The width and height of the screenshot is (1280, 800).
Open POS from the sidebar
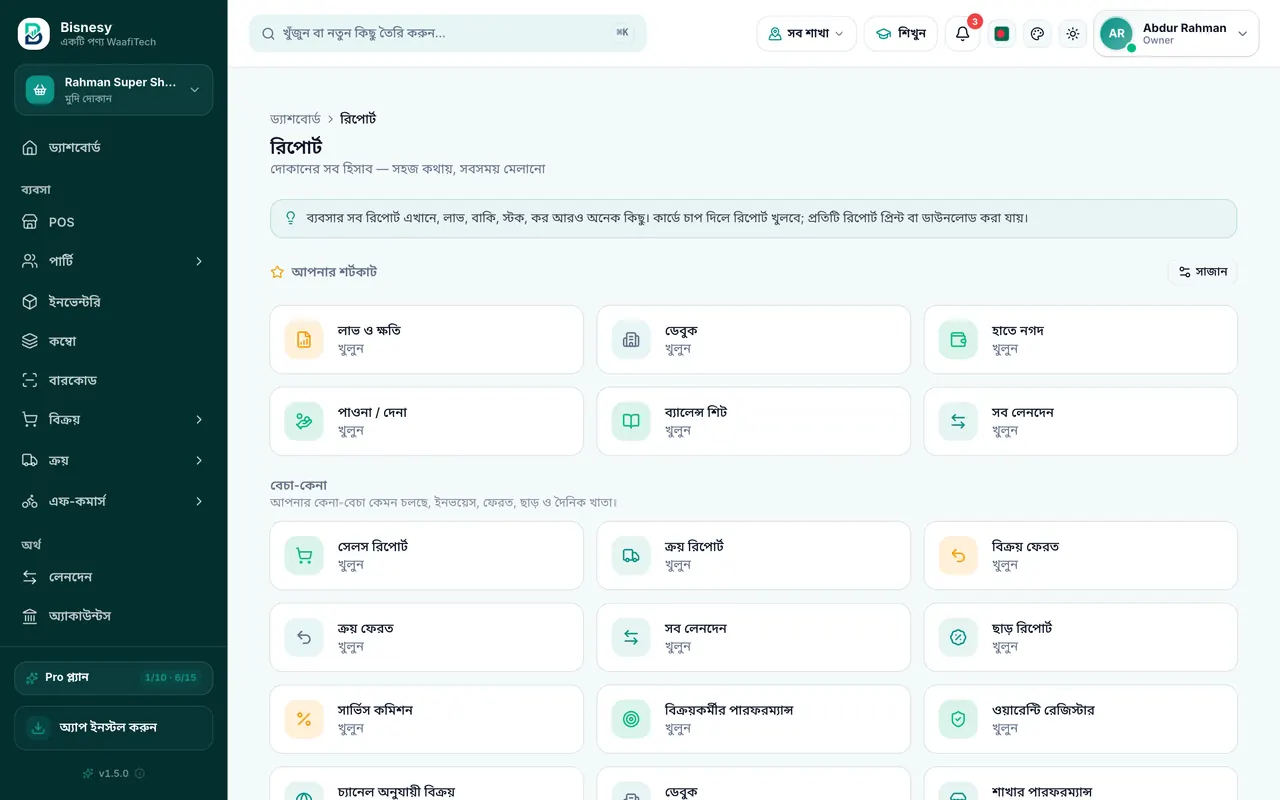pos(114,222)
